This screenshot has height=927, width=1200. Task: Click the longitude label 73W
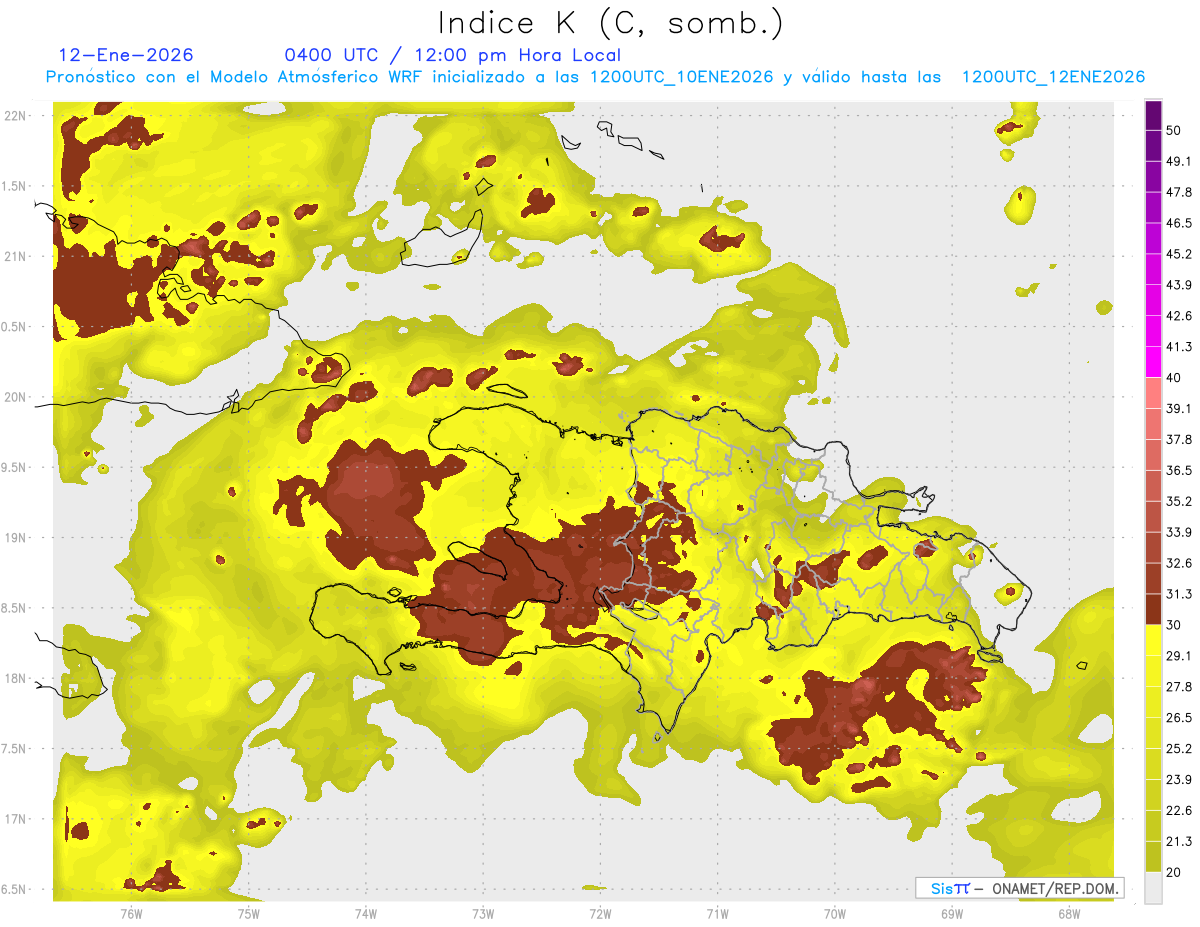483,913
